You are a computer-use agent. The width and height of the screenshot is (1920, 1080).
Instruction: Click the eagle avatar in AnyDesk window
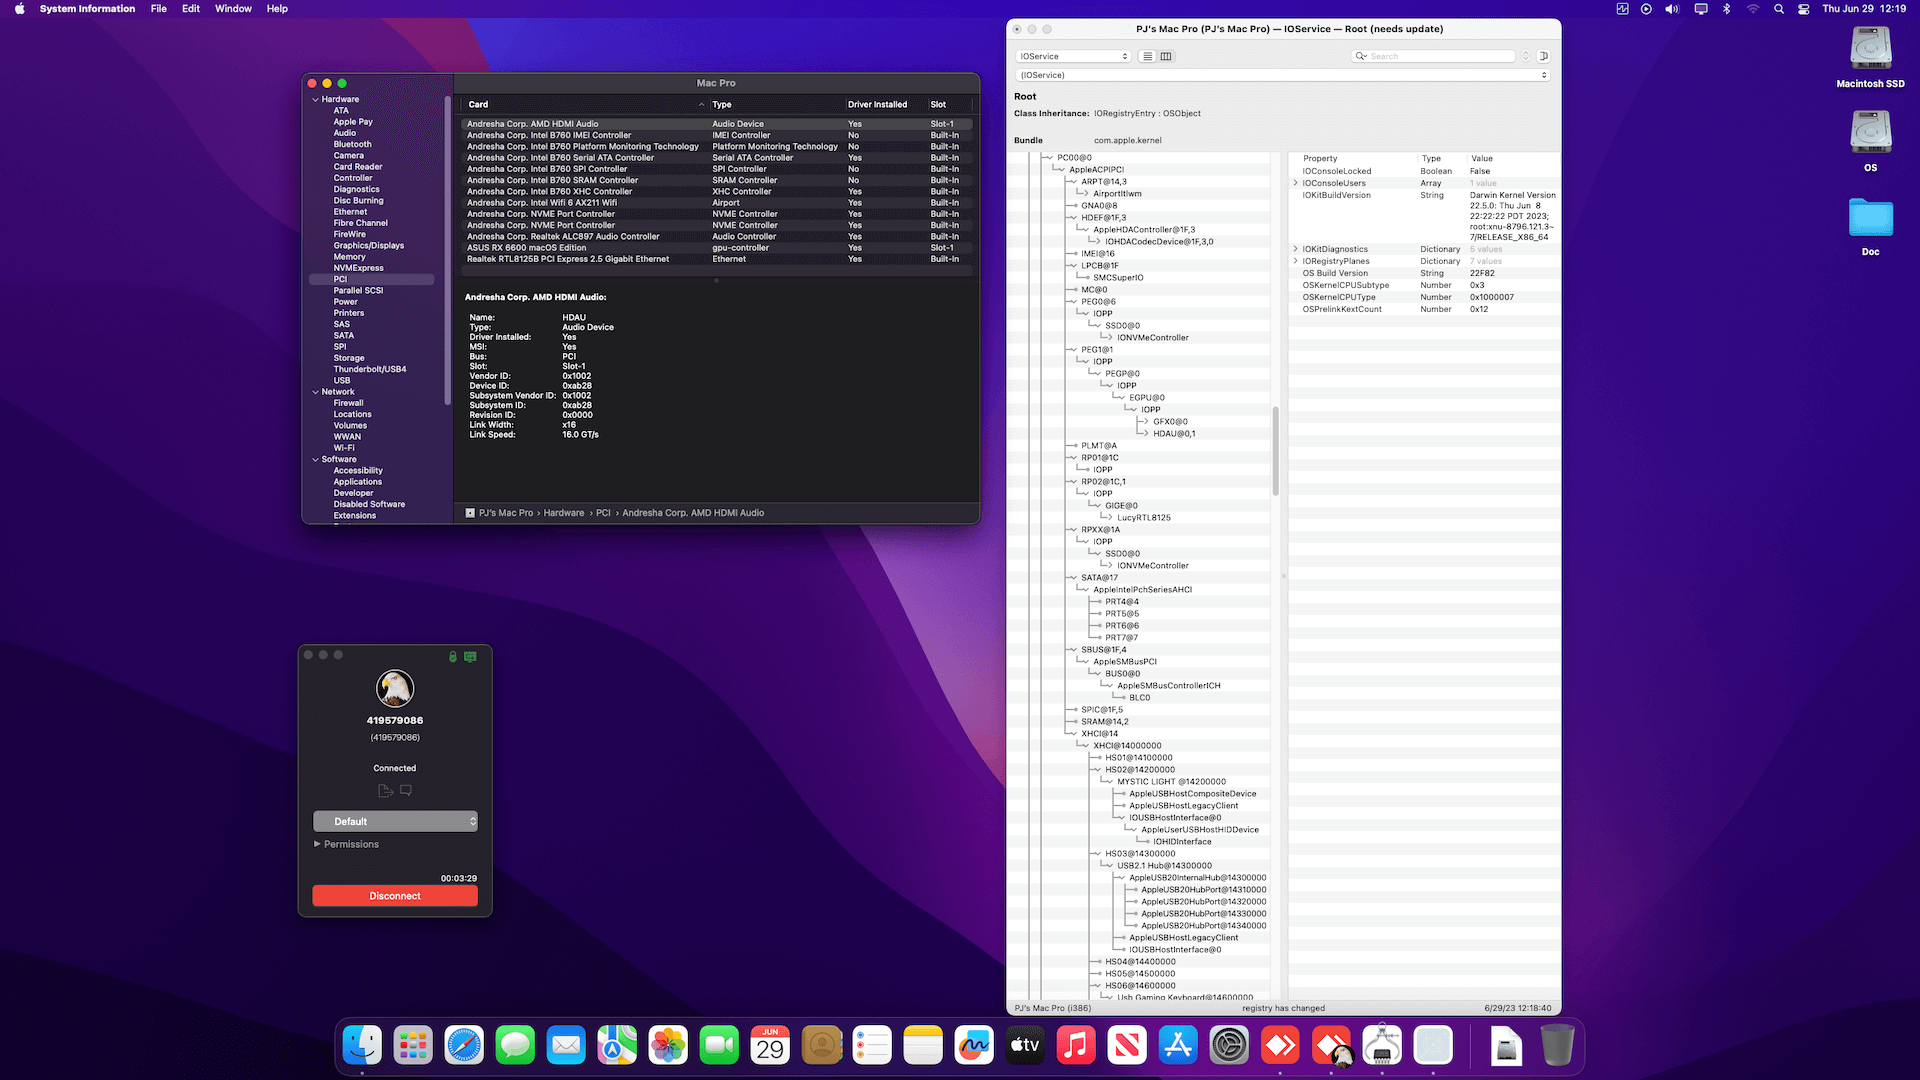pos(395,688)
